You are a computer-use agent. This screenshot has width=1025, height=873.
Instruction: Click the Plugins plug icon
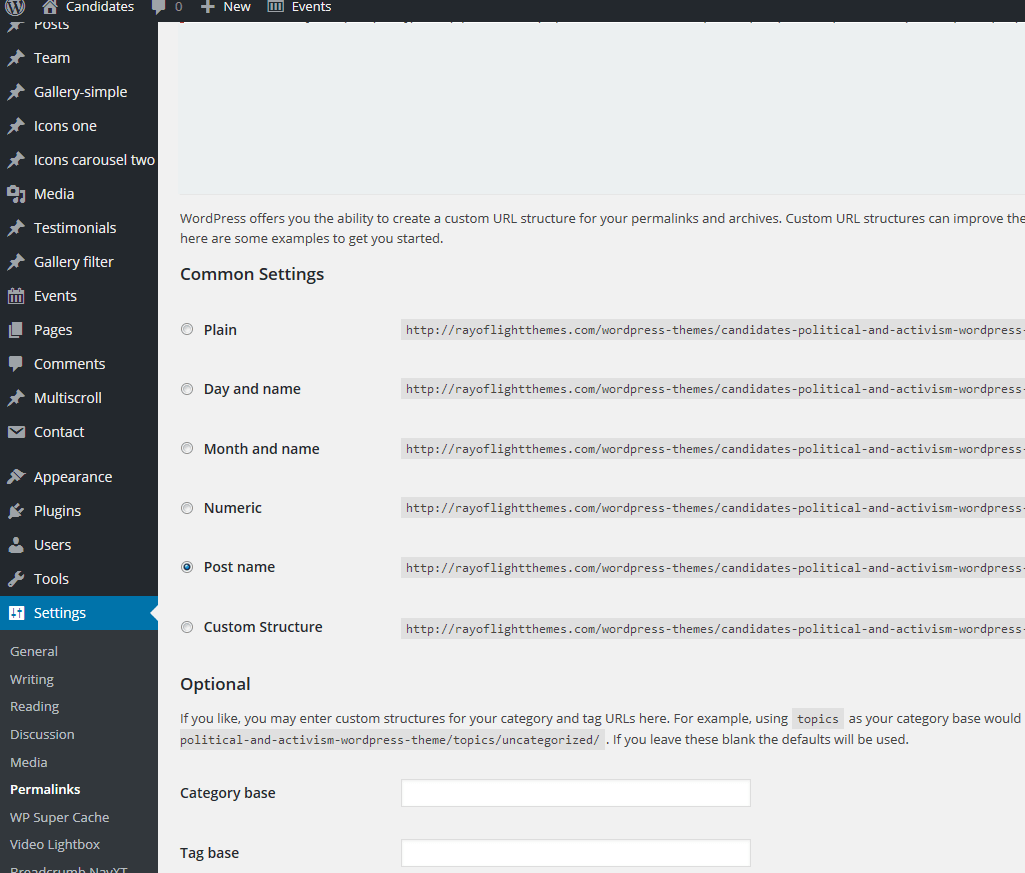click(16, 511)
